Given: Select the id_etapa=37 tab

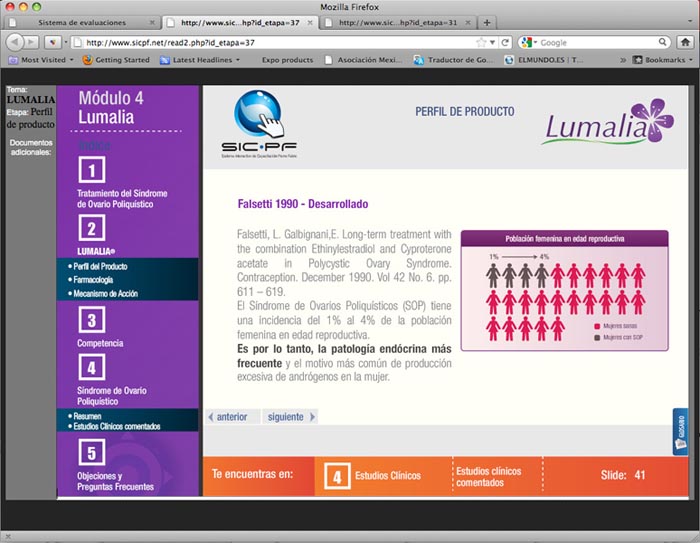Looking at the screenshot, I should click(x=240, y=22).
